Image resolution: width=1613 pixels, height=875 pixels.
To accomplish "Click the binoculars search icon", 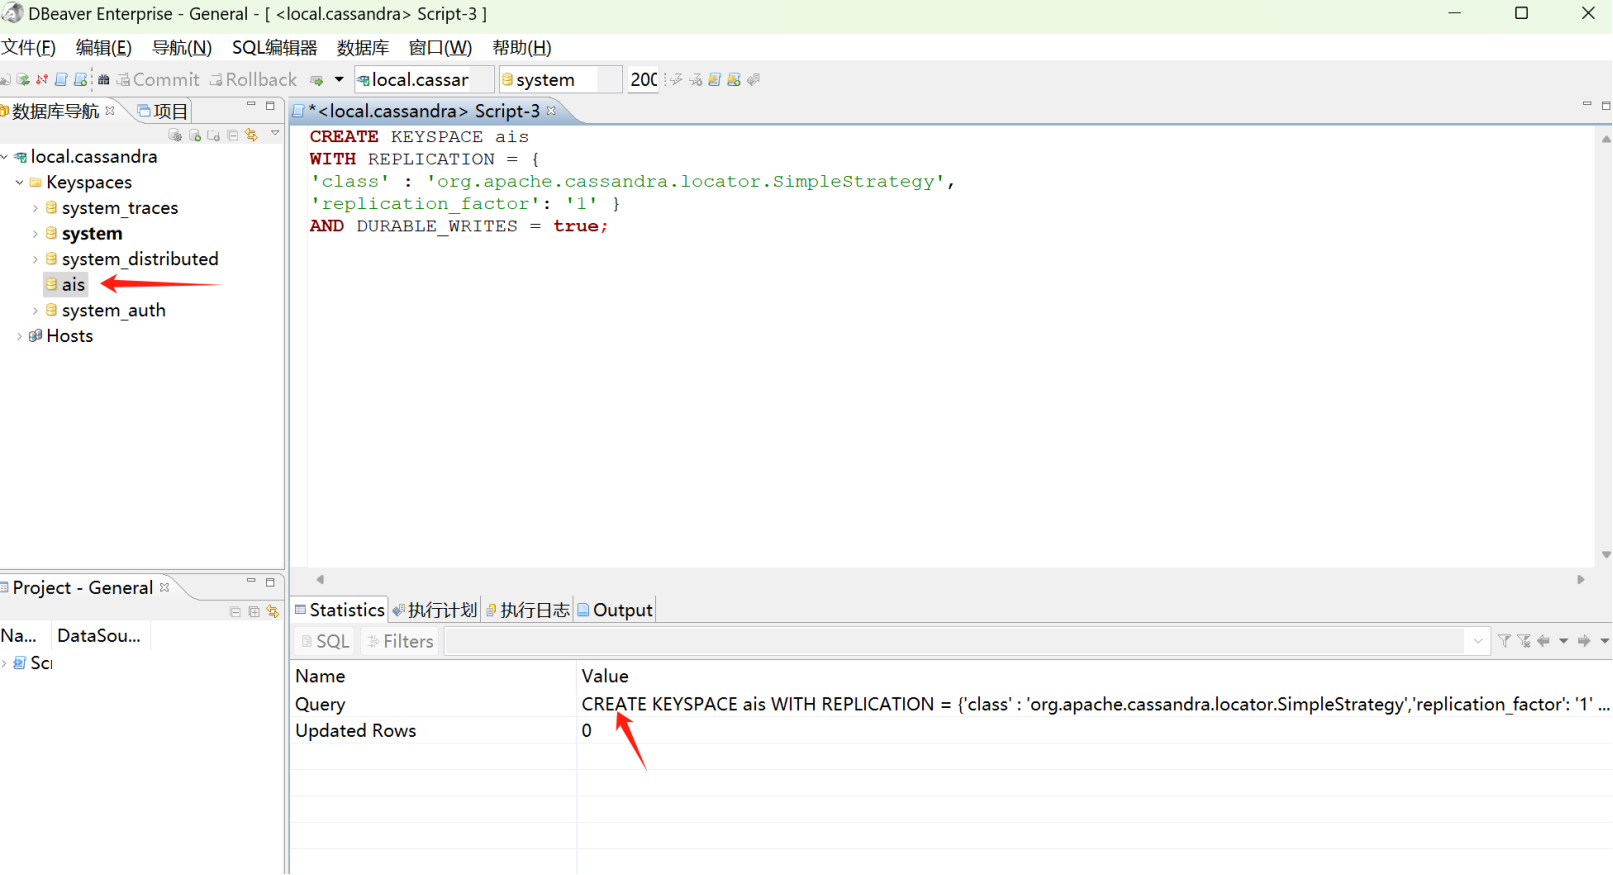I will pos(103,80).
